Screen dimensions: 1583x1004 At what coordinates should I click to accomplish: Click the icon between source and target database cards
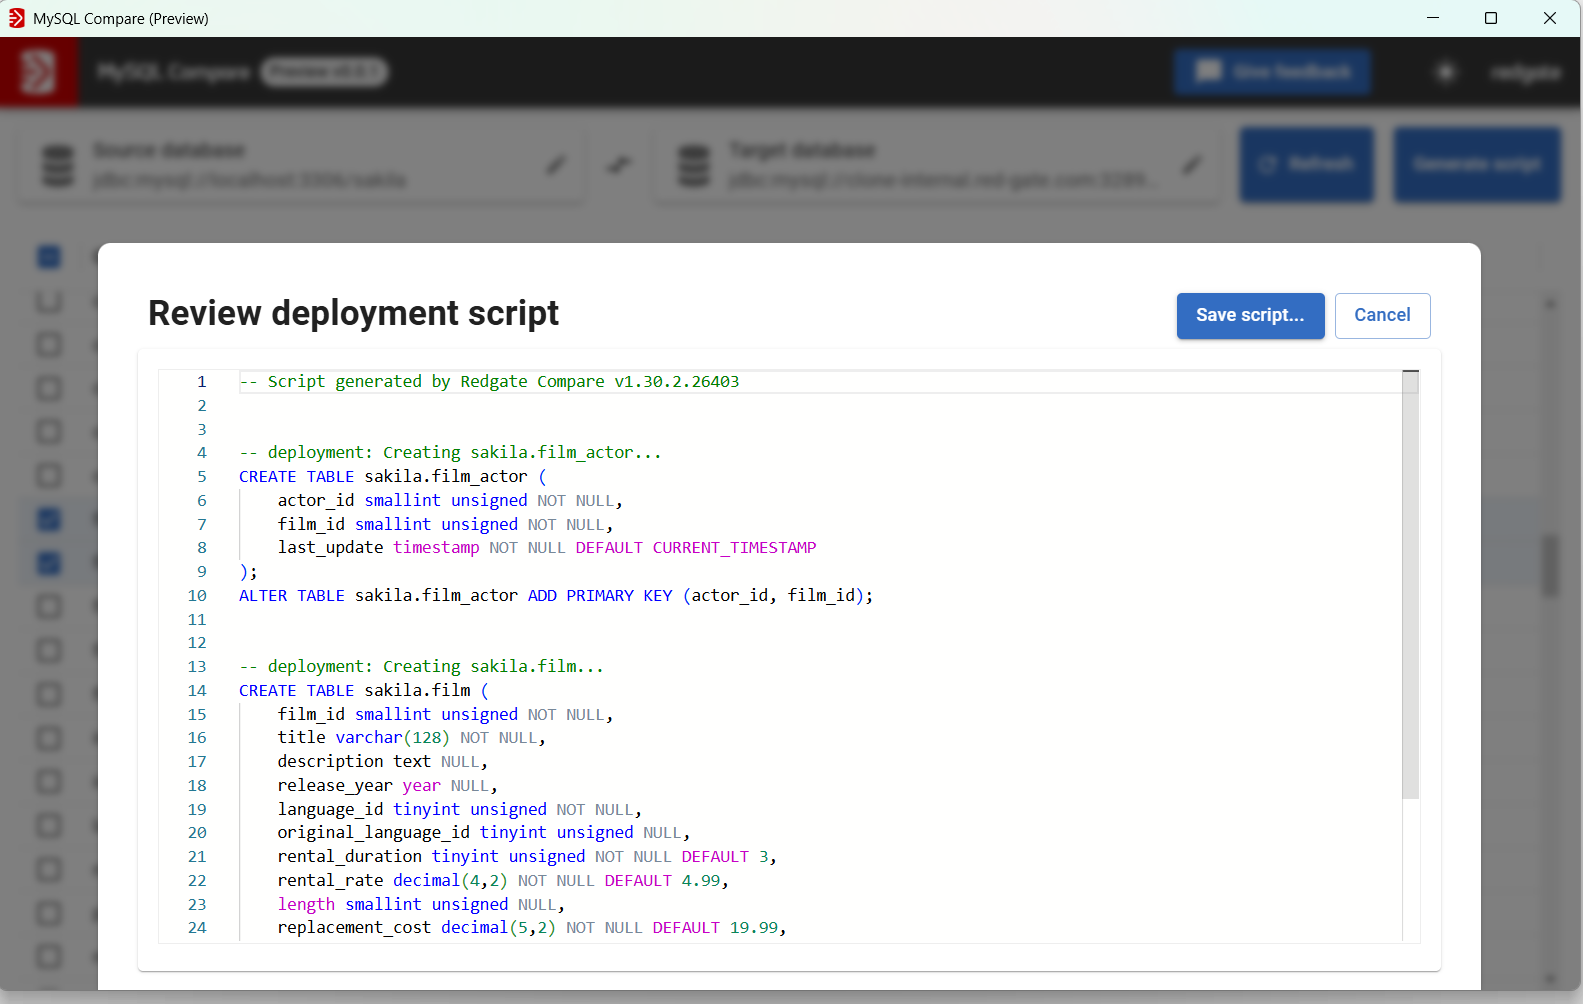click(619, 165)
